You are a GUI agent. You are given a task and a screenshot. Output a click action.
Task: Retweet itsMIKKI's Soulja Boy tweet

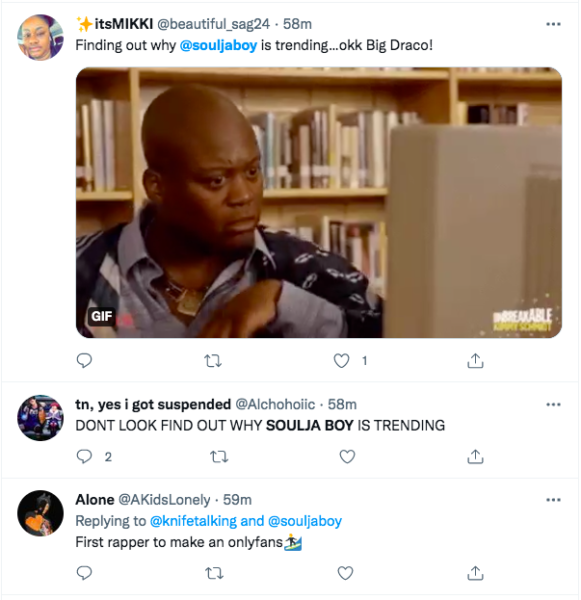click(x=213, y=361)
